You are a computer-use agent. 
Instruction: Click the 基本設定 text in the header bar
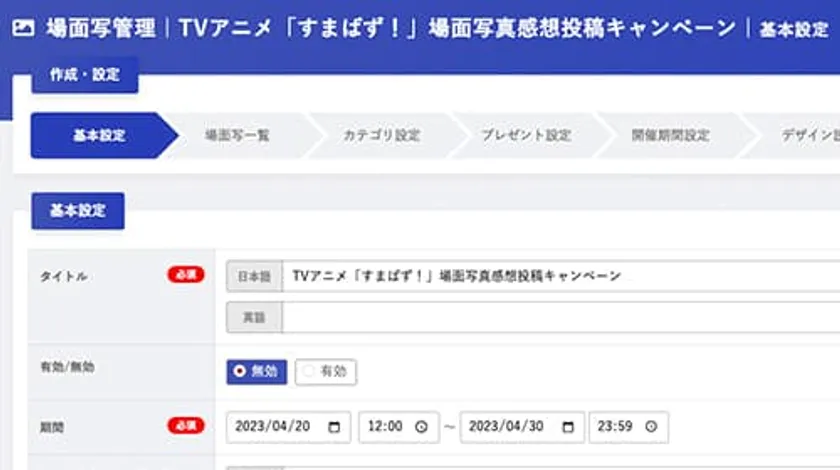(x=794, y=29)
